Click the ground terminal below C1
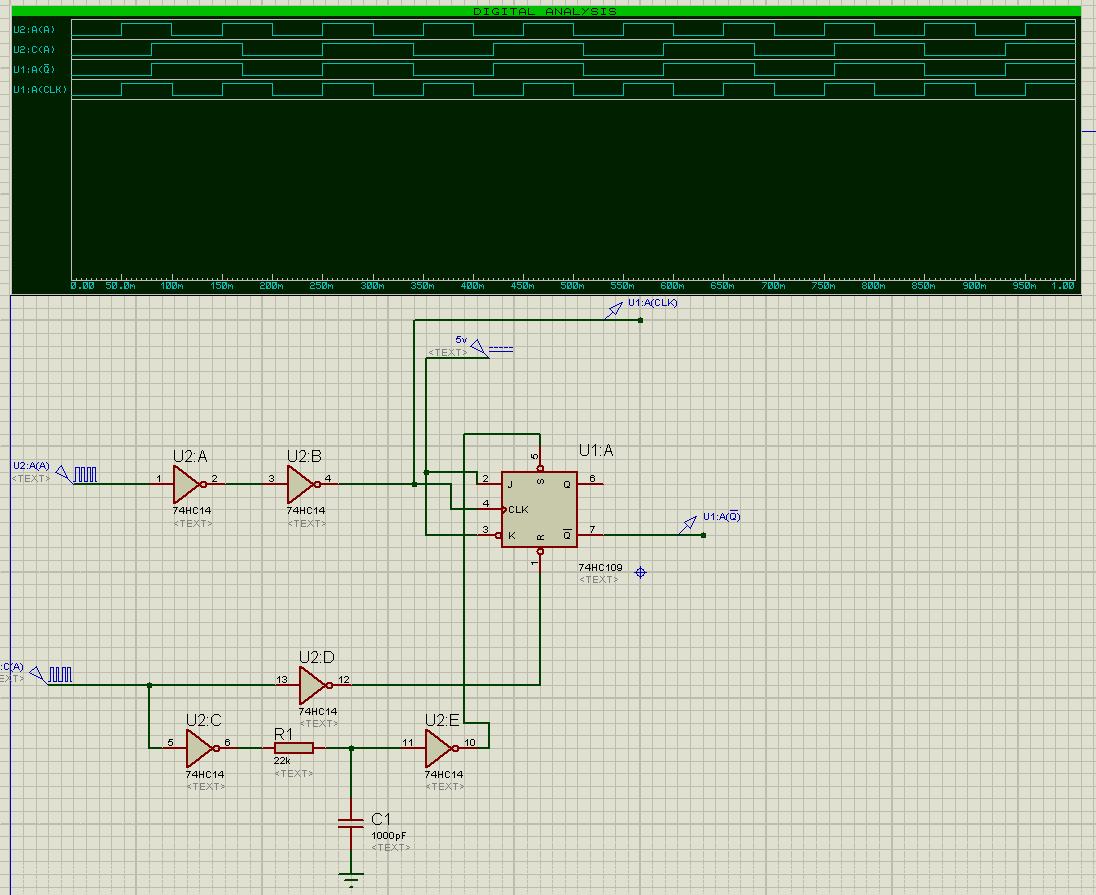Viewport: 1096px width, 895px height. 351,881
